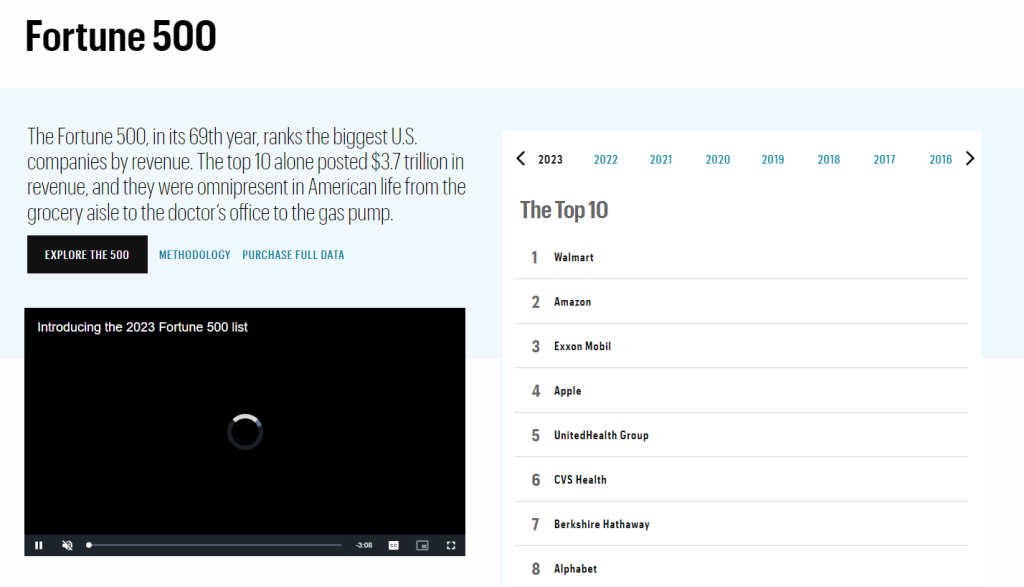
Task: Enter fullscreen video mode
Action: click(451, 545)
